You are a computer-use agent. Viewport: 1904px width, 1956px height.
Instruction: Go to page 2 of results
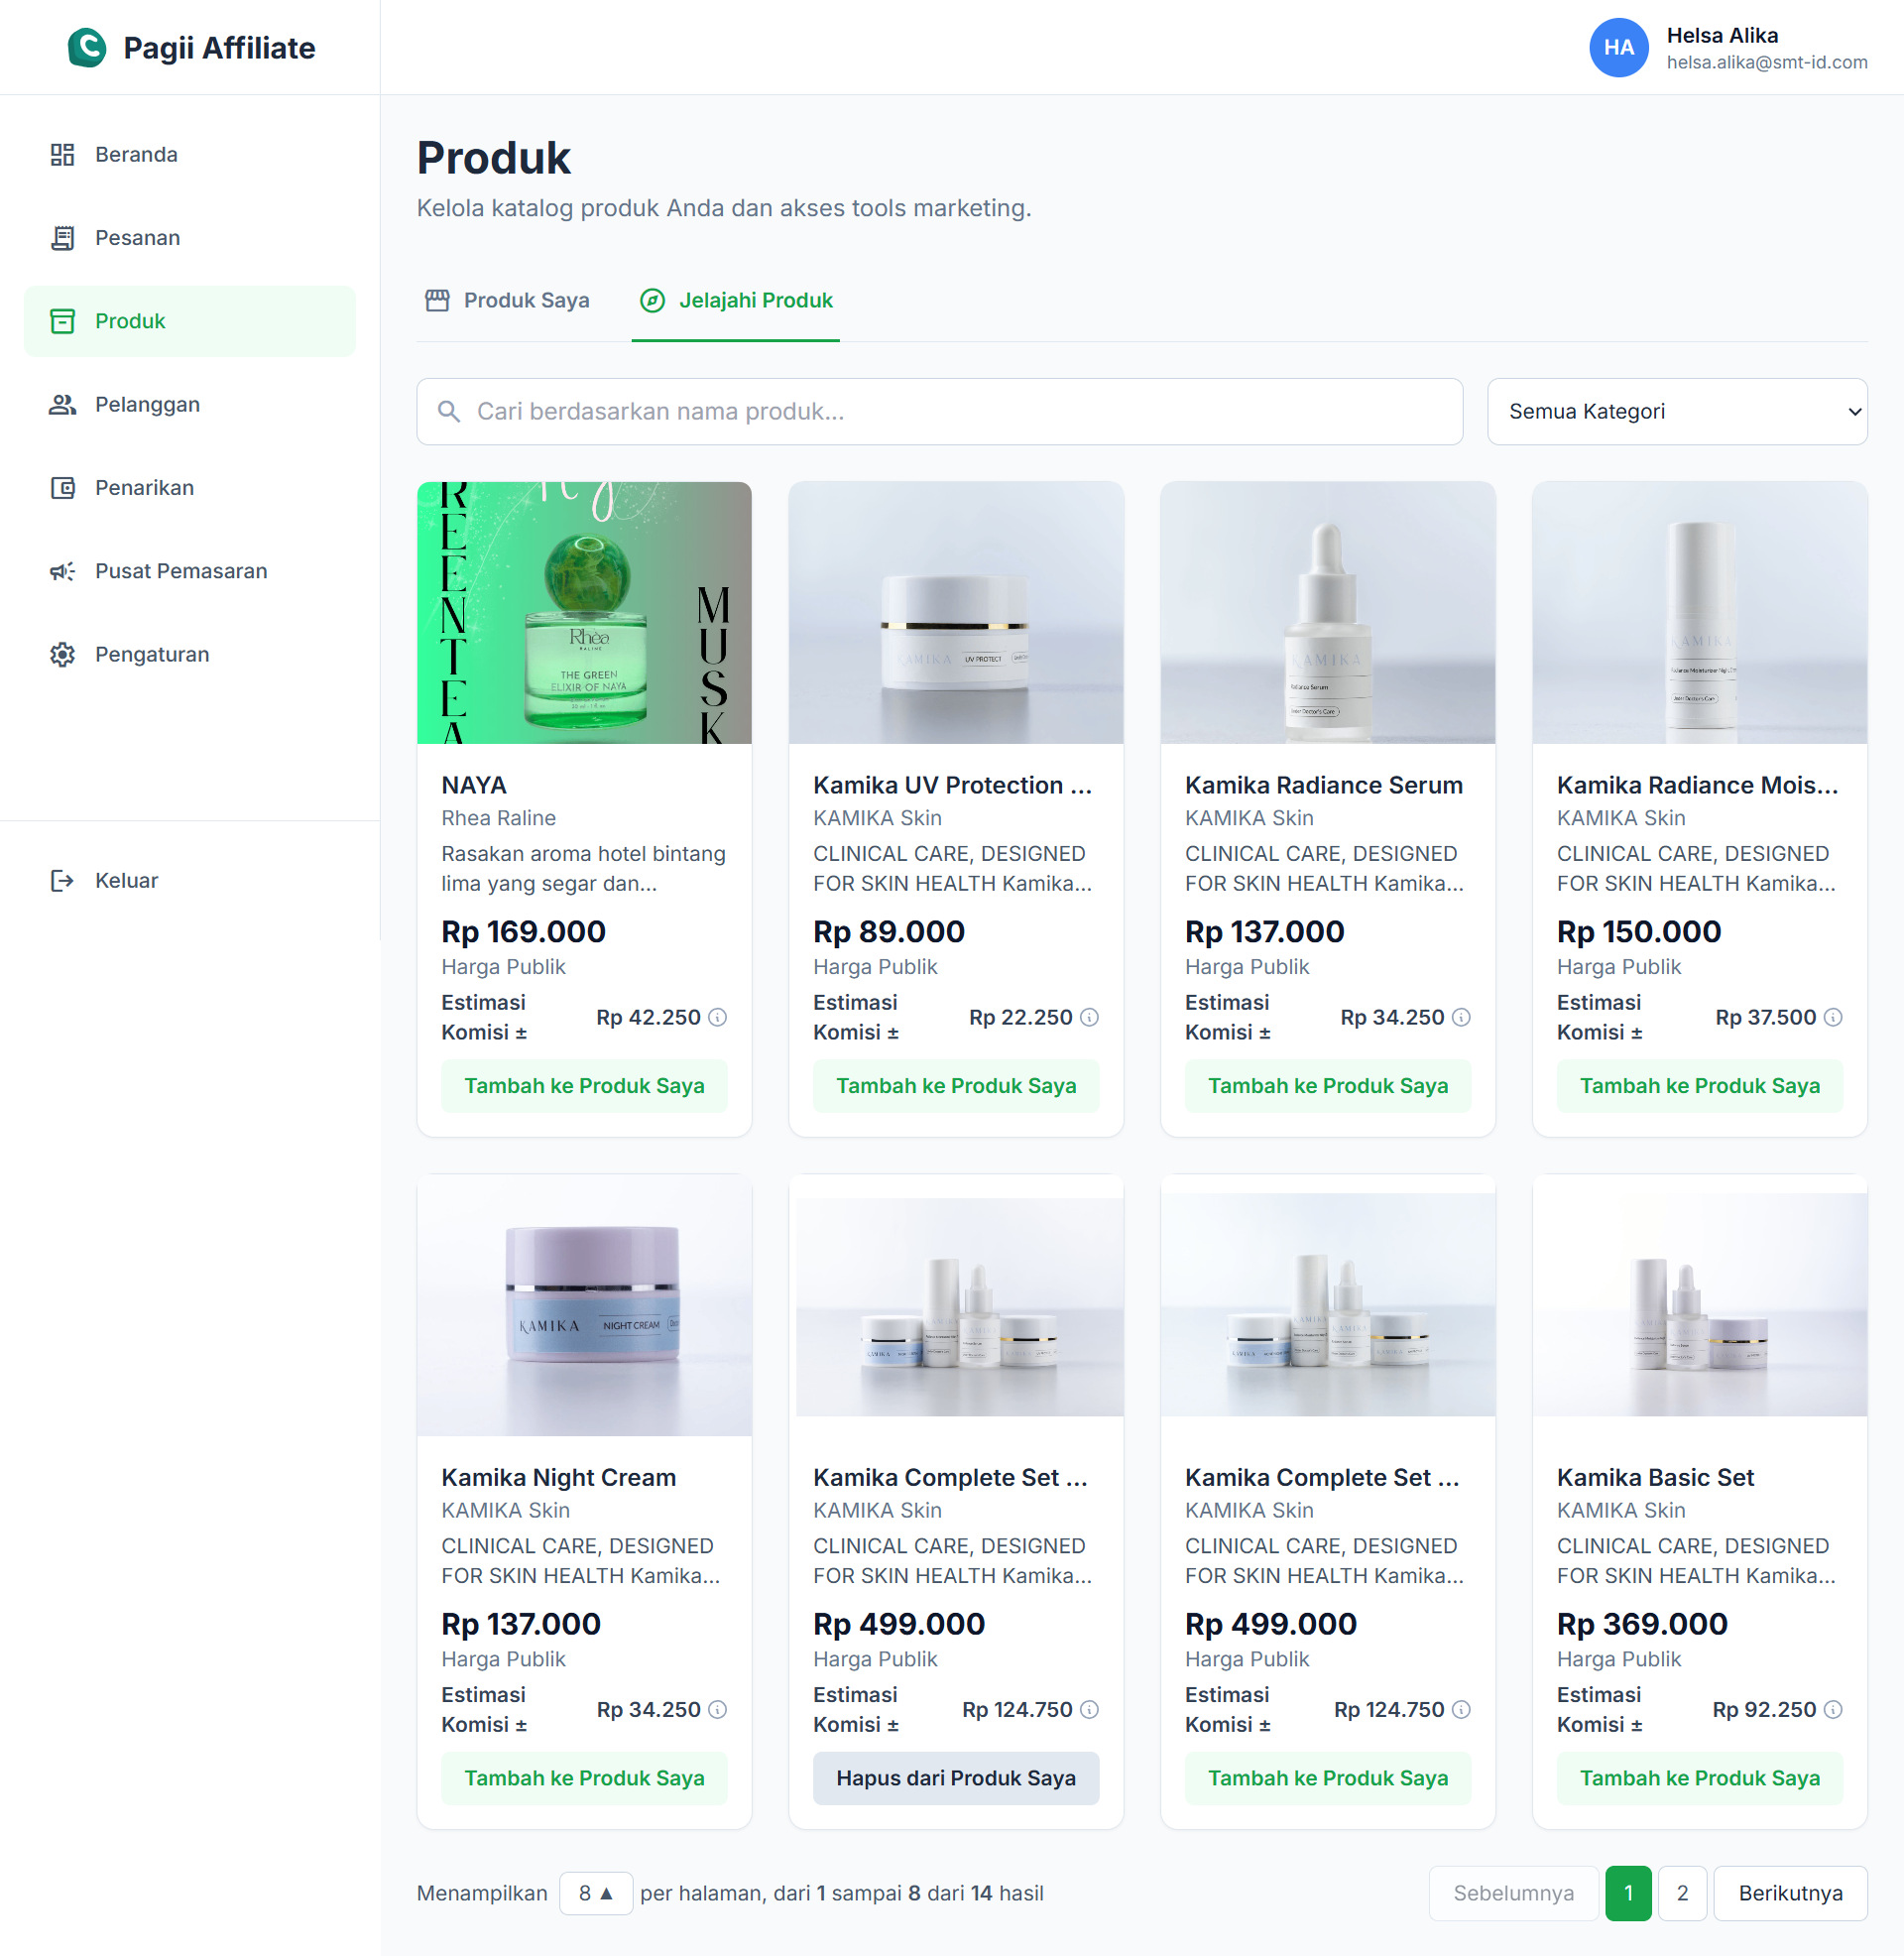(1683, 1893)
